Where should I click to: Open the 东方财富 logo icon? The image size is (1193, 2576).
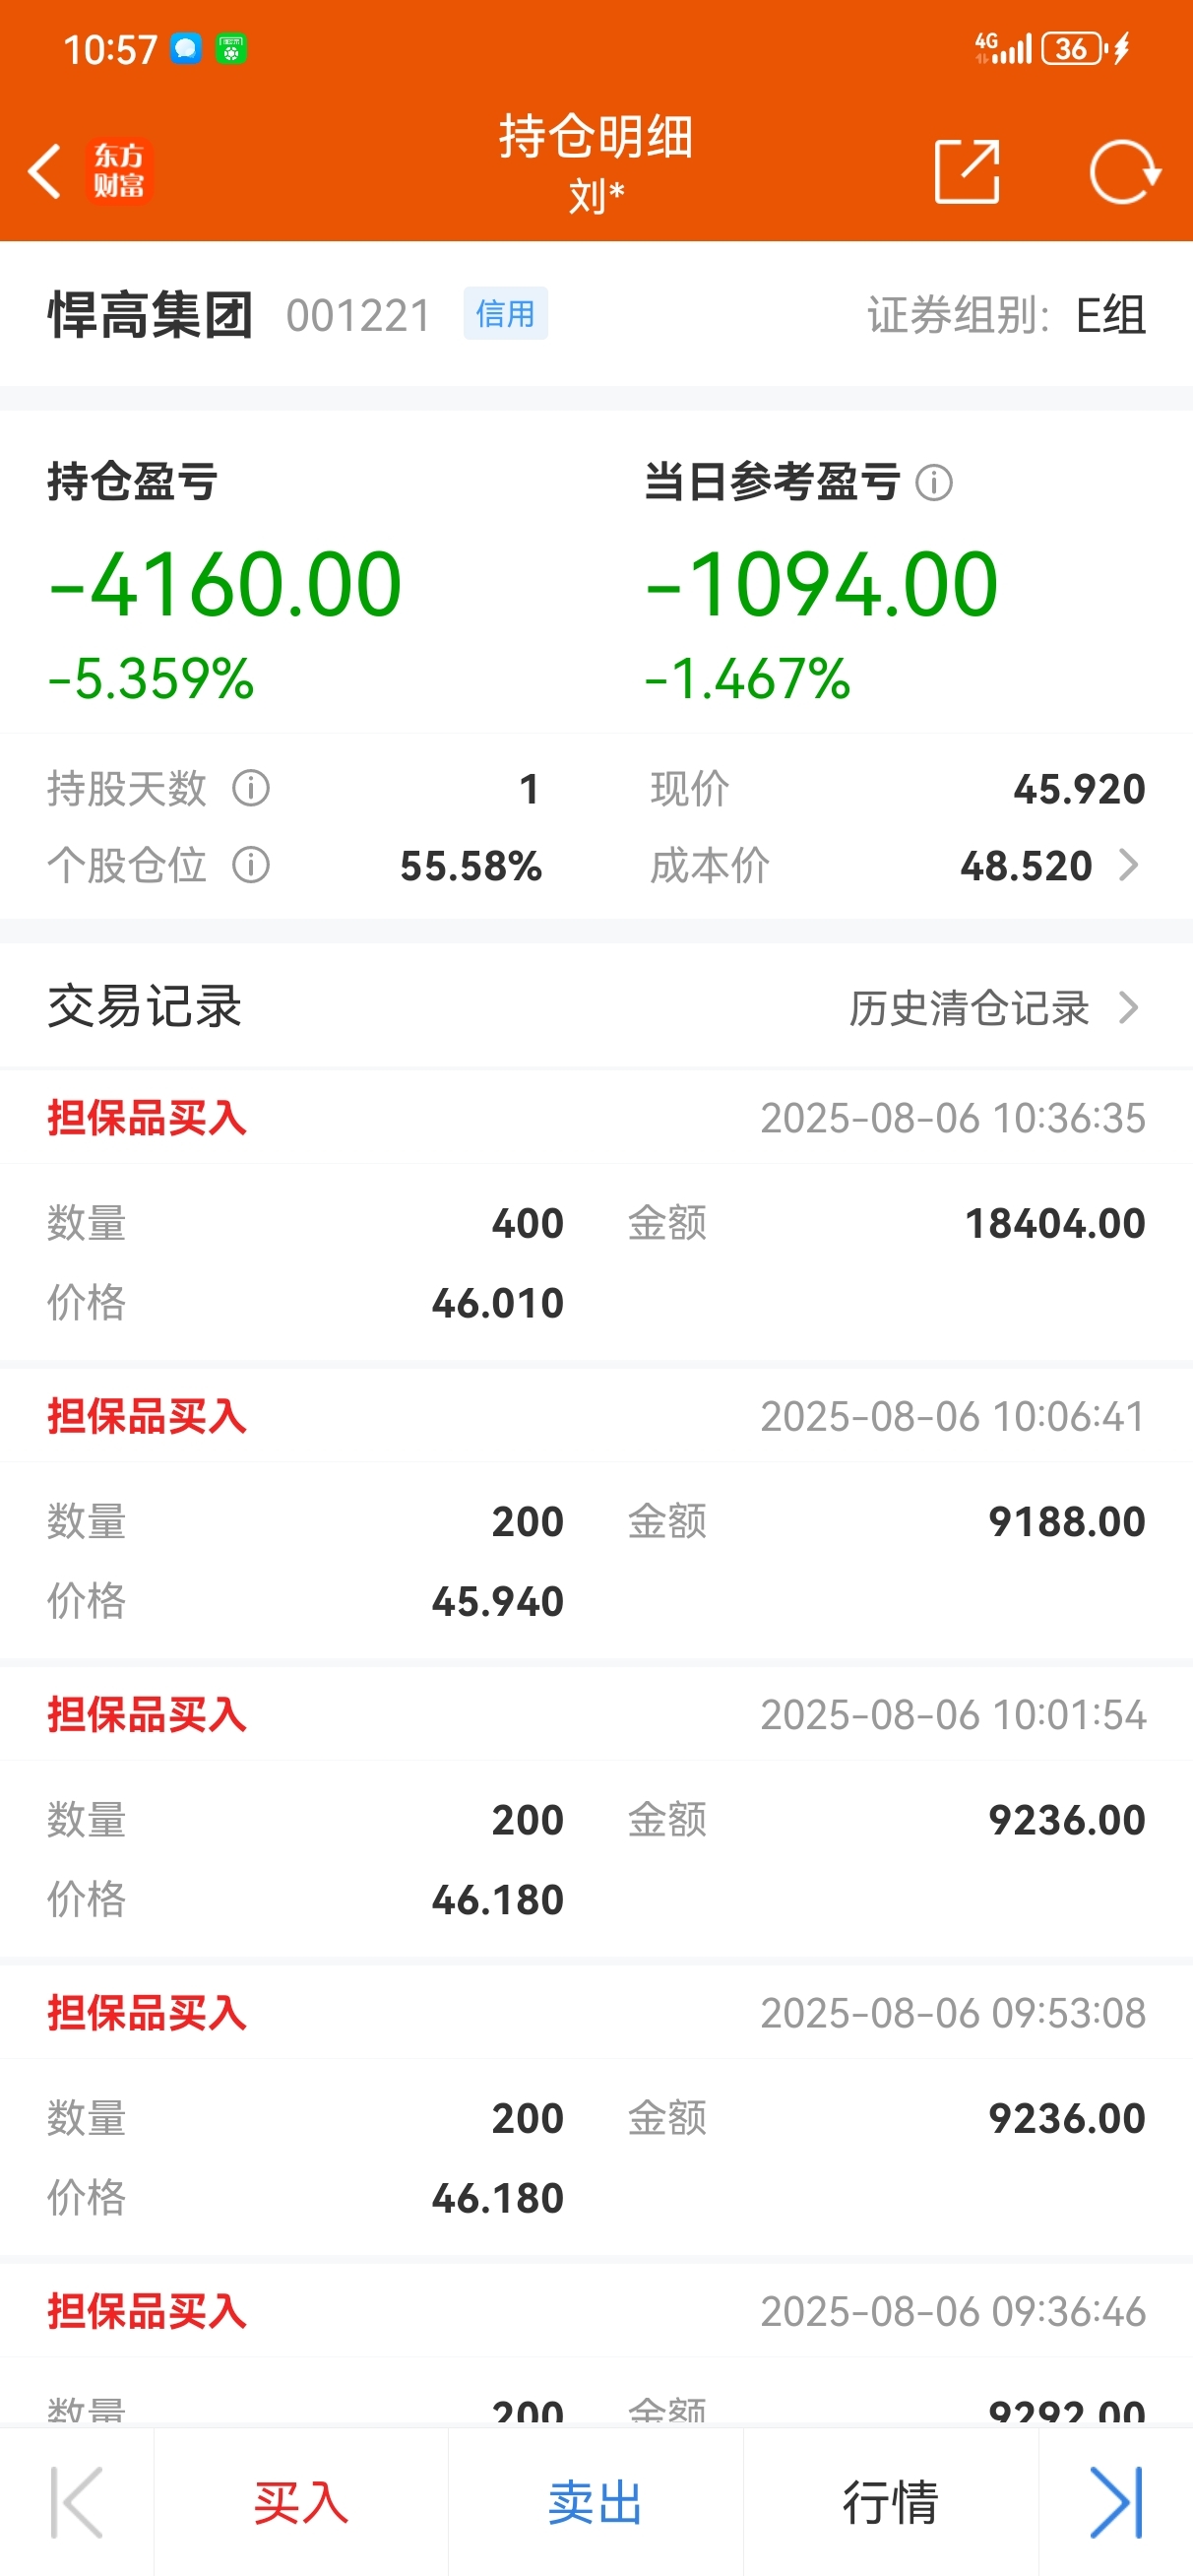[x=119, y=171]
